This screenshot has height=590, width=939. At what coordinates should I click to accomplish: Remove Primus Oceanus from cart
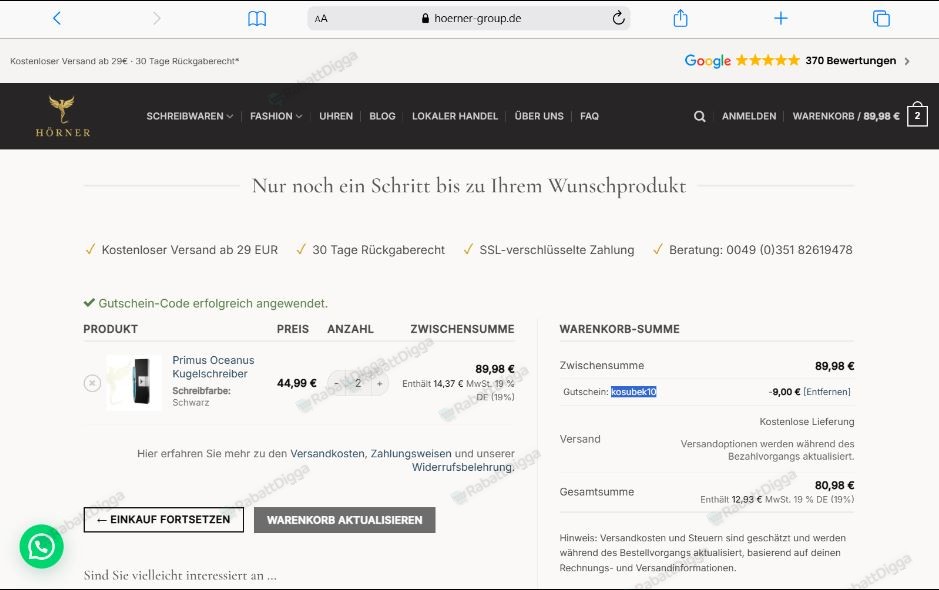coord(92,383)
